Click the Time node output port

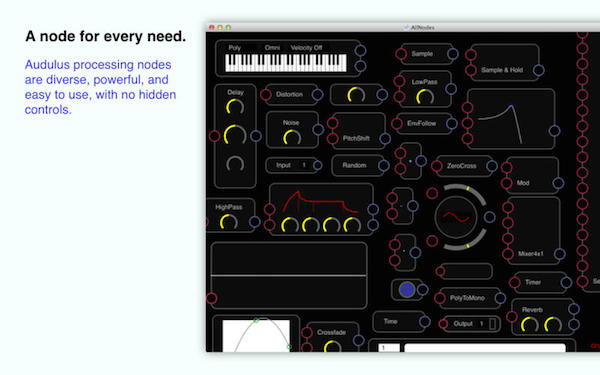click(x=424, y=322)
